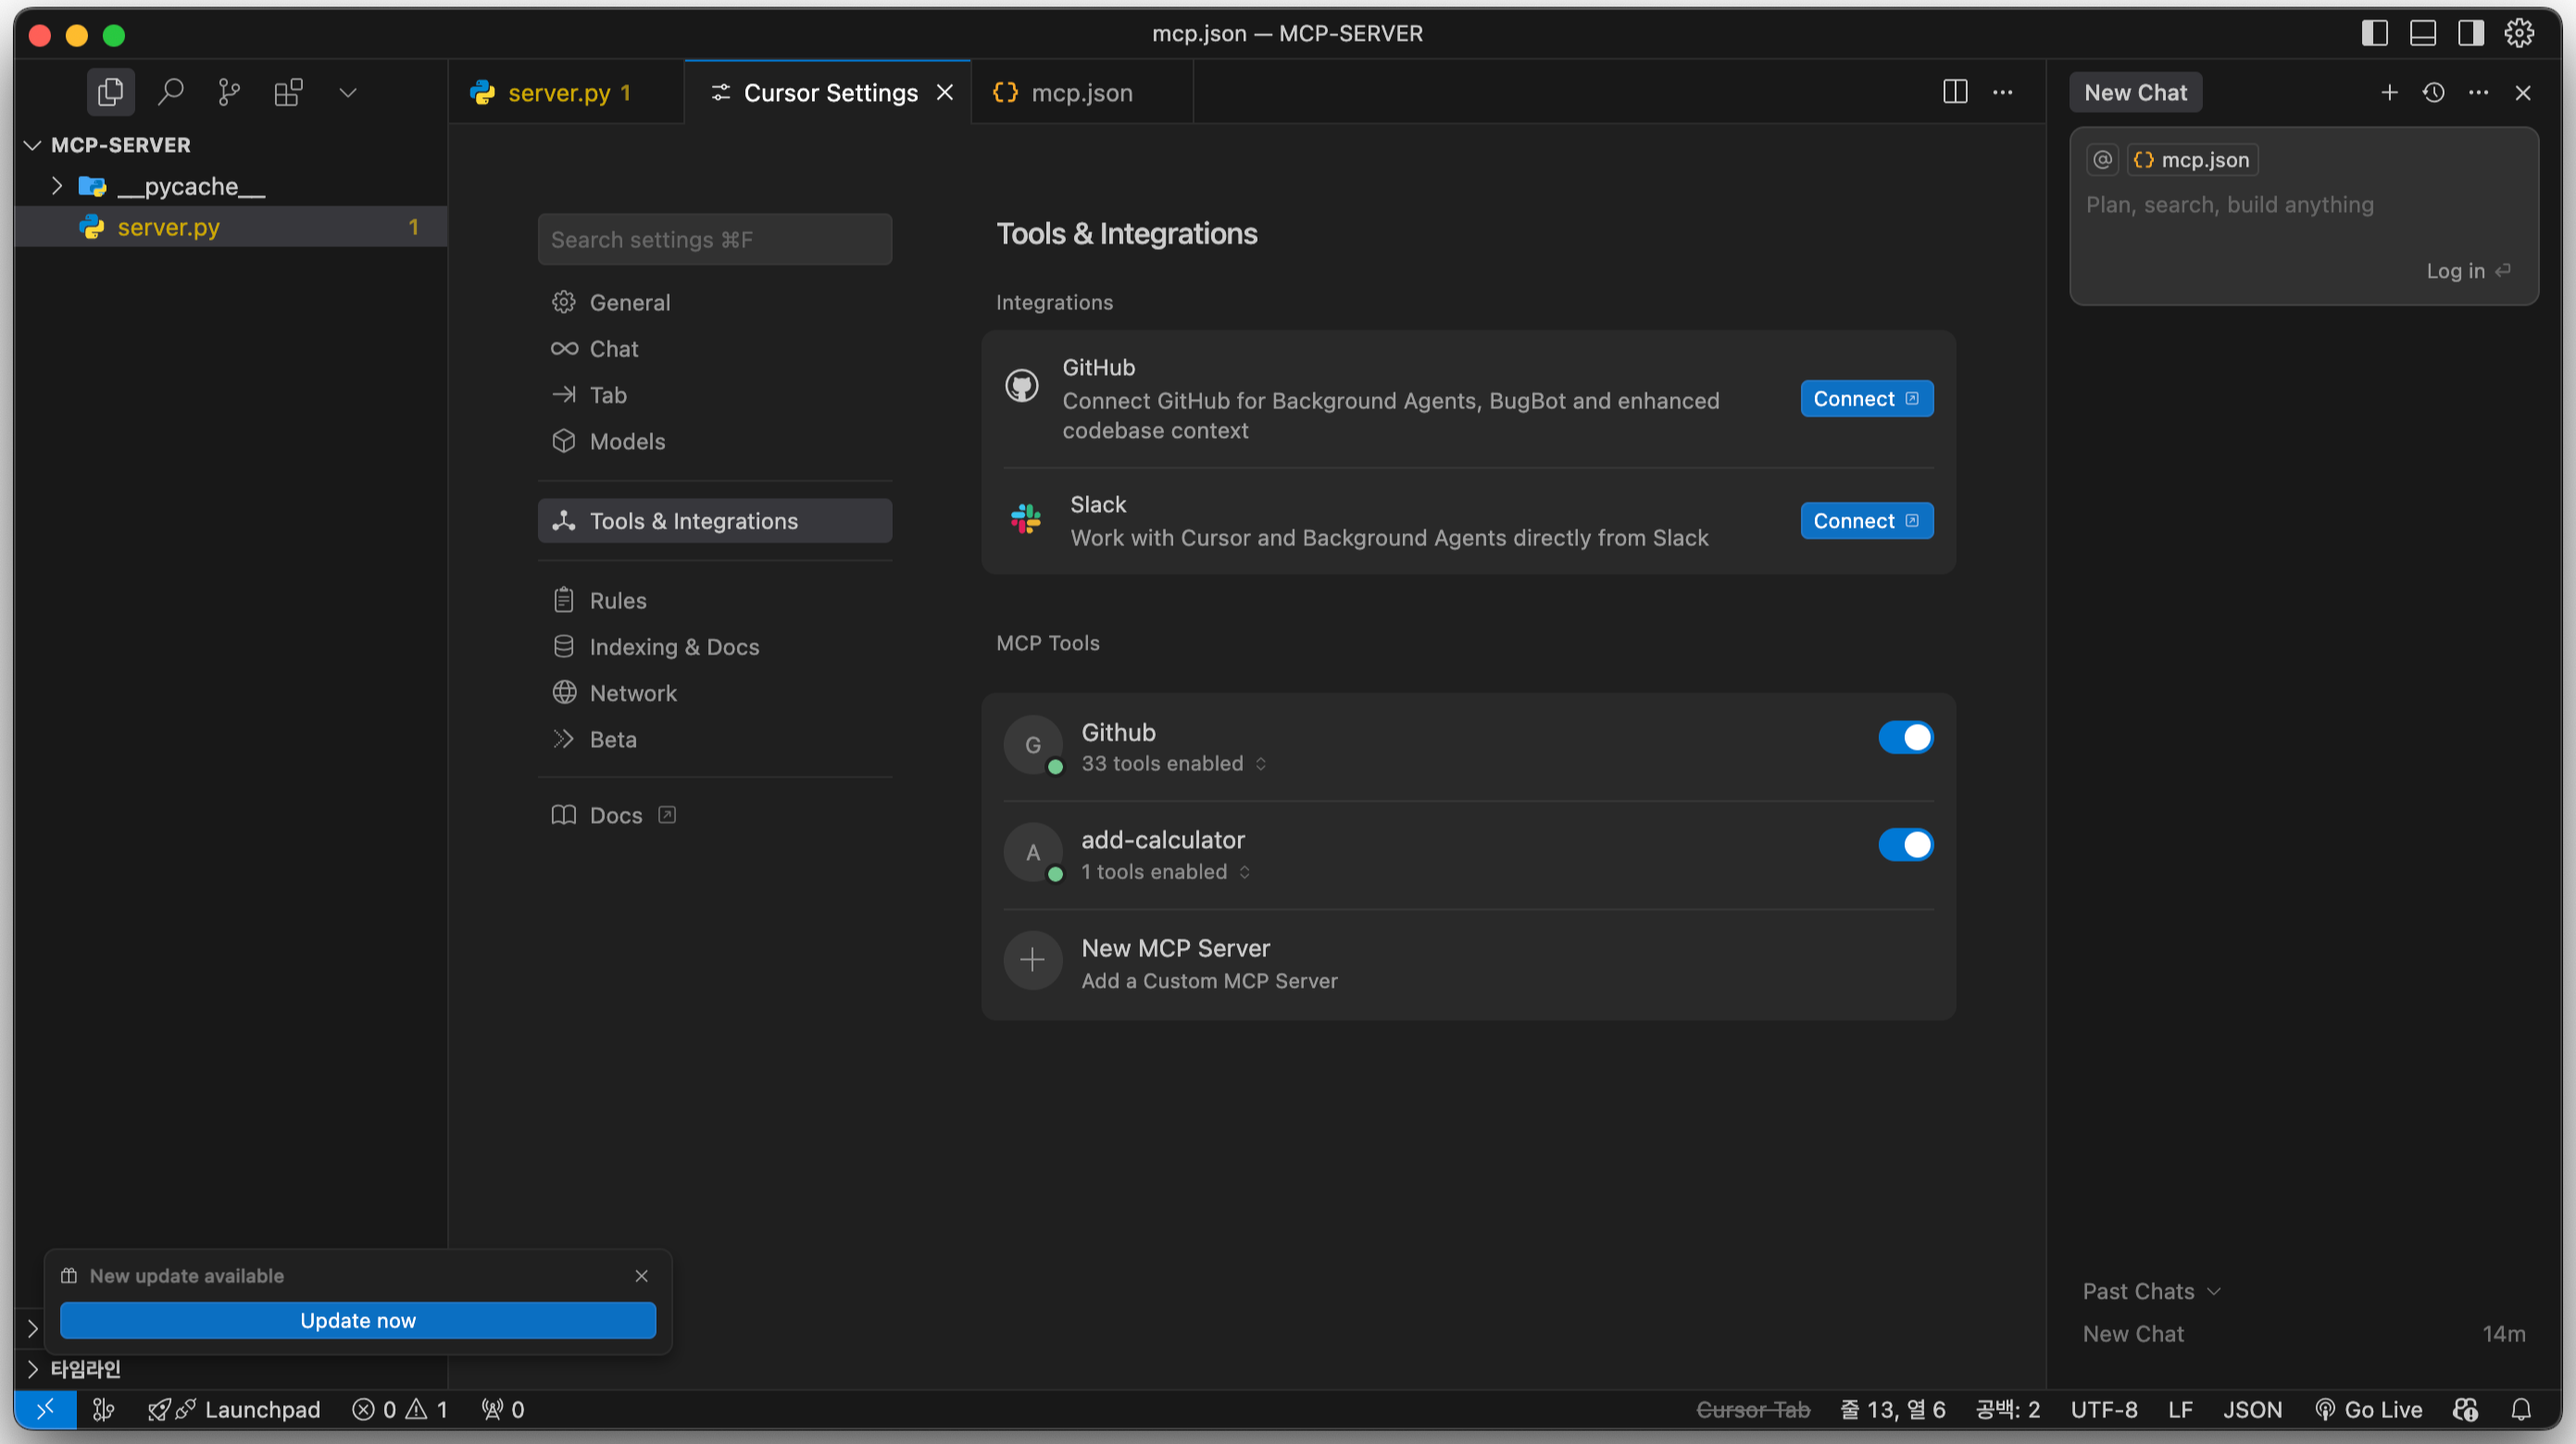Open the Search icon in activity bar
This screenshot has width=2576, height=1444.
point(171,93)
